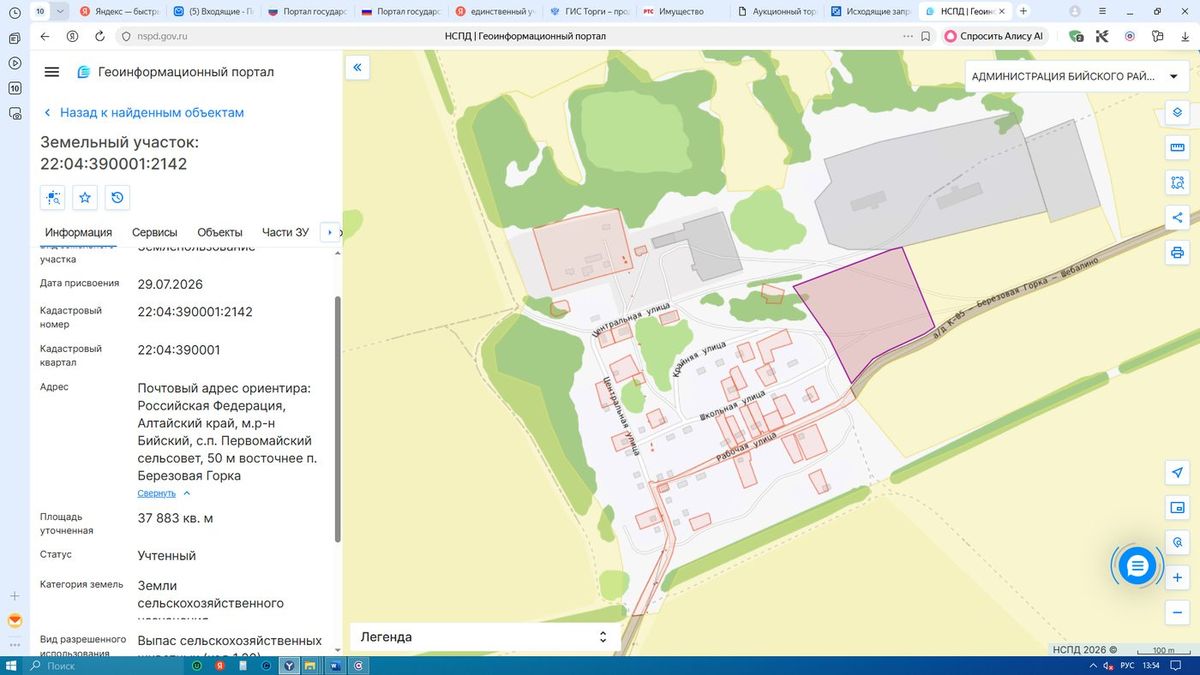Click the Спросить Алису AI button
Image resolution: width=1200 pixels, height=675 pixels.
994,36
